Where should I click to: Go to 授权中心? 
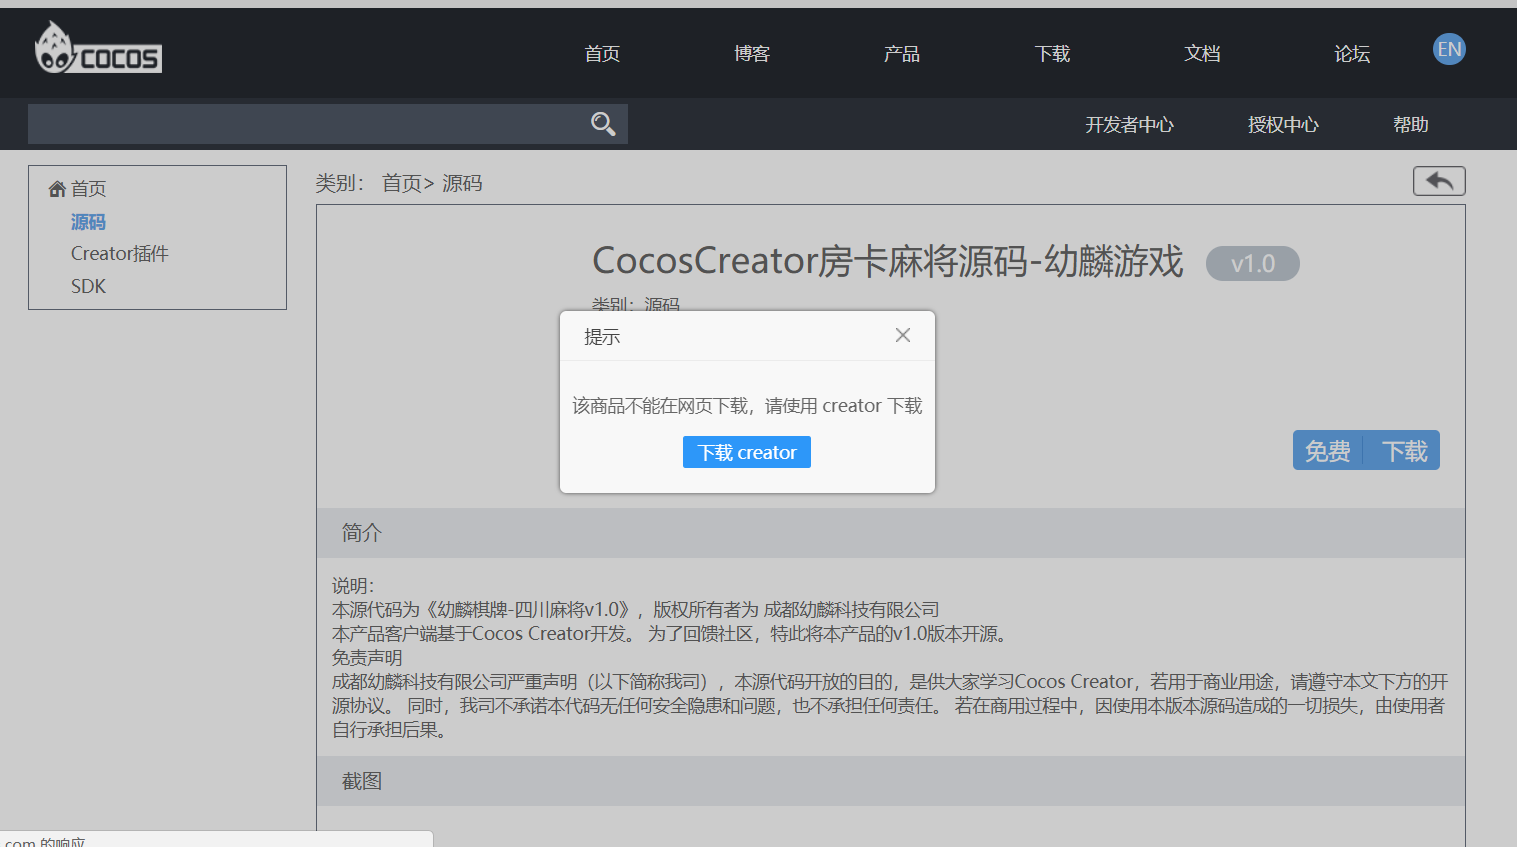click(x=1283, y=125)
